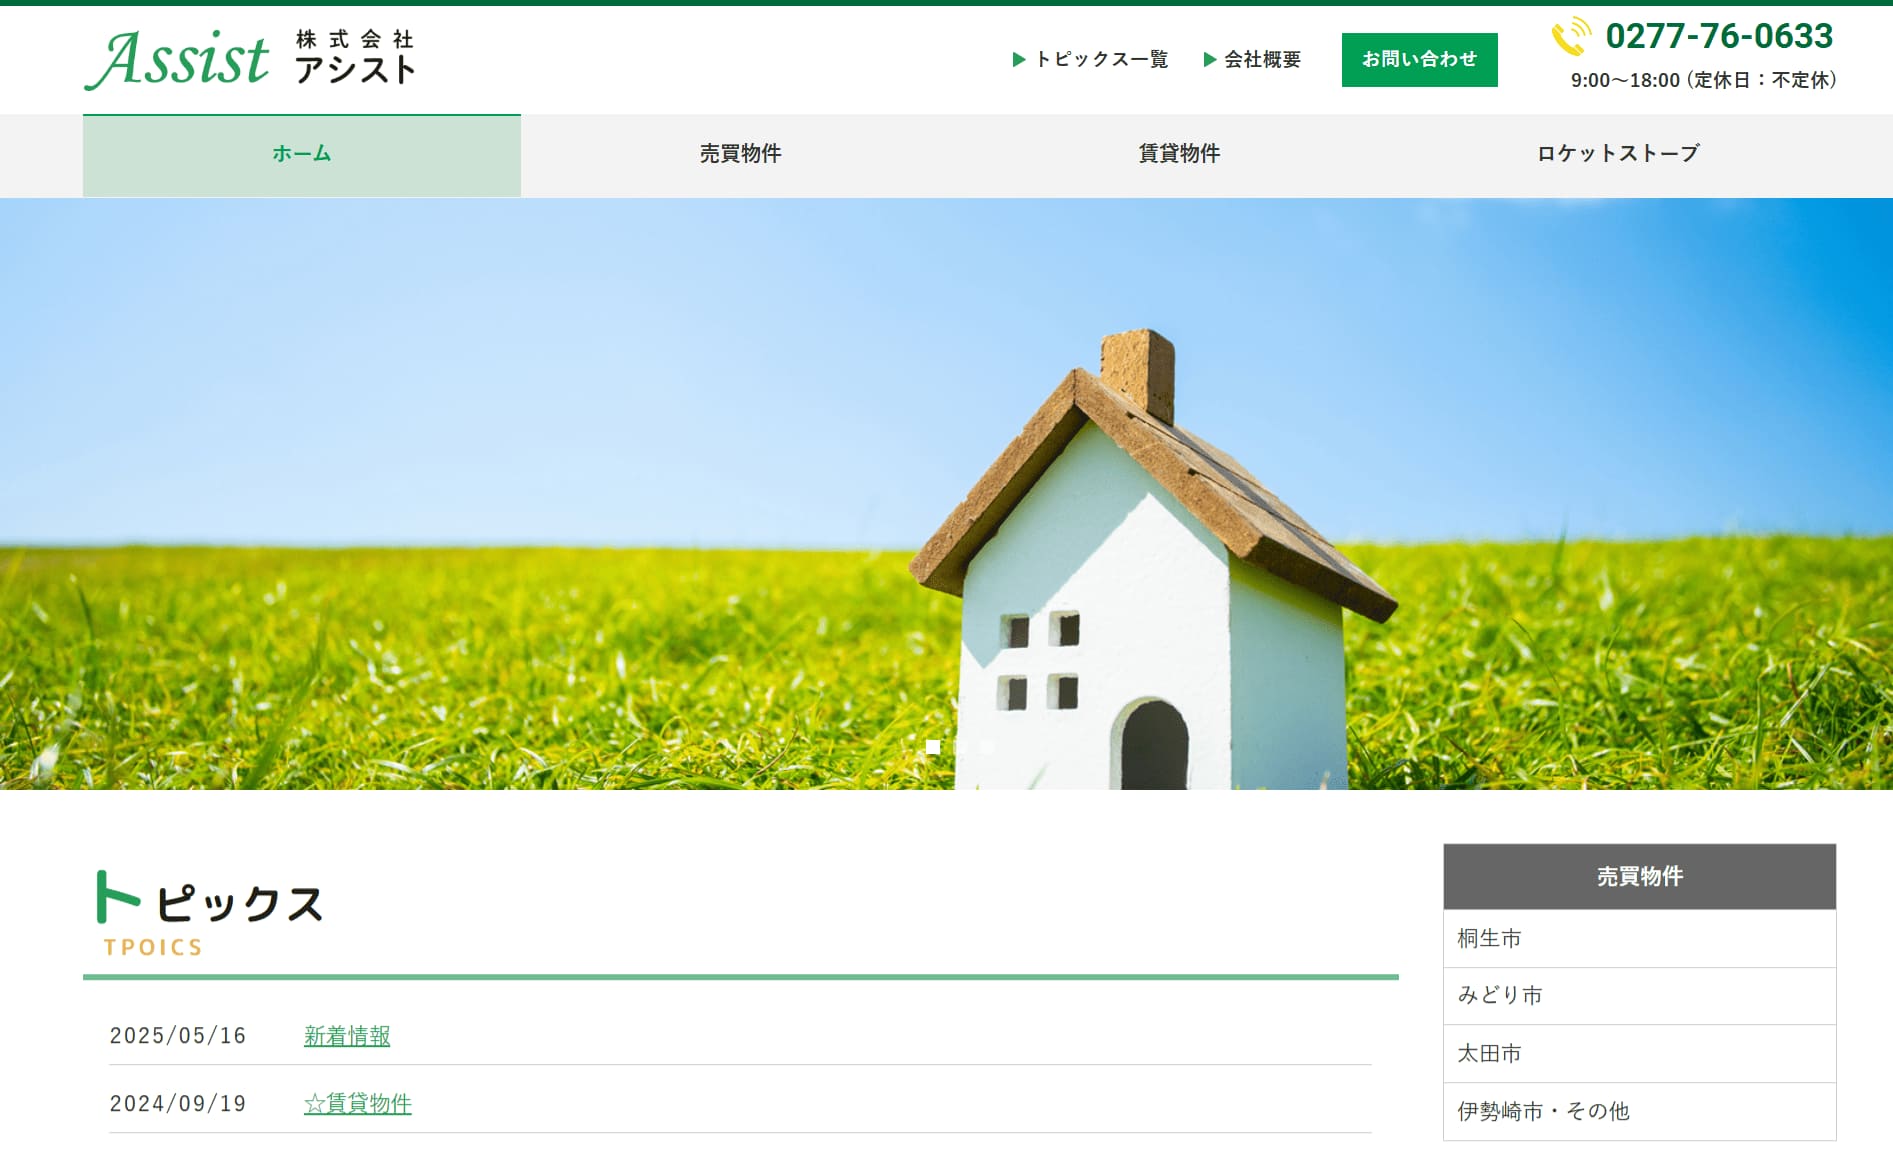Open the ロケットストーブ navigation tab
This screenshot has width=1893, height=1157.
coord(1617,154)
